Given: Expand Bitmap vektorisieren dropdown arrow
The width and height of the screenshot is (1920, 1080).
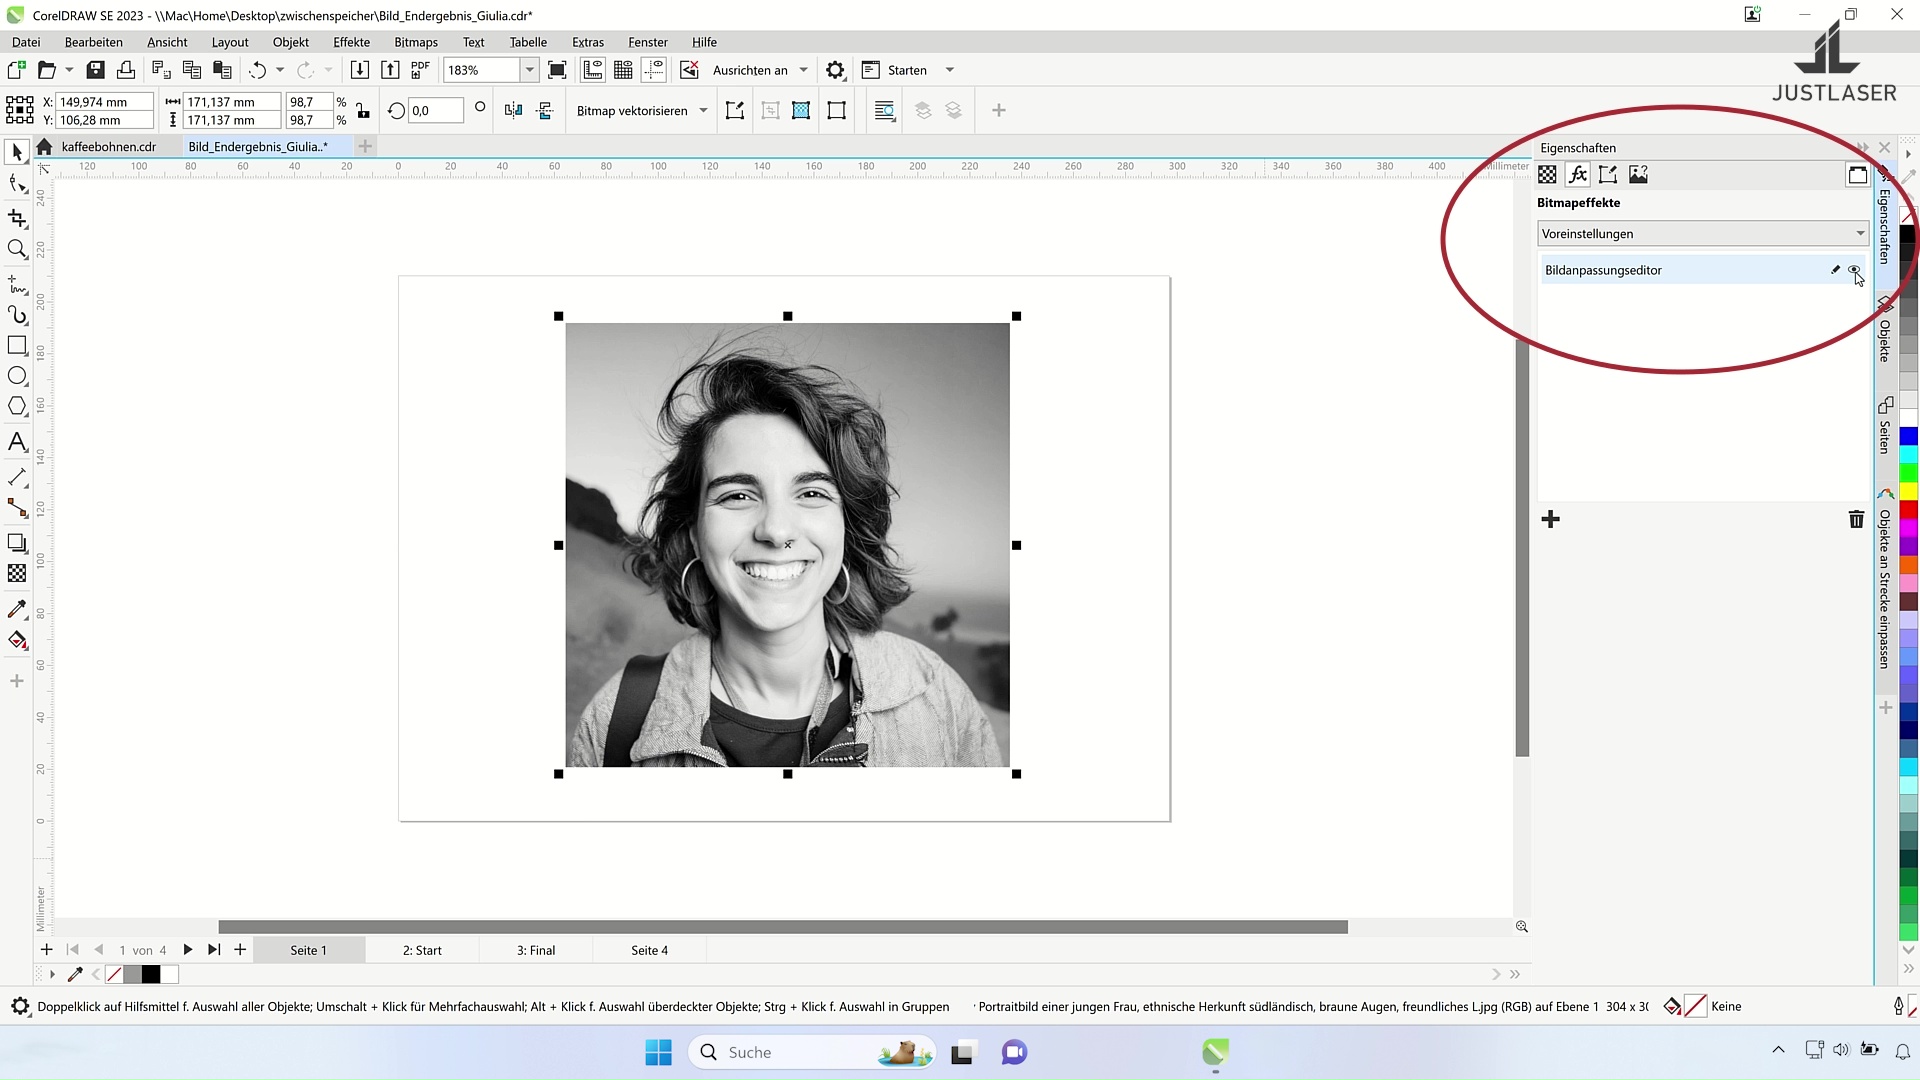Looking at the screenshot, I should (703, 111).
